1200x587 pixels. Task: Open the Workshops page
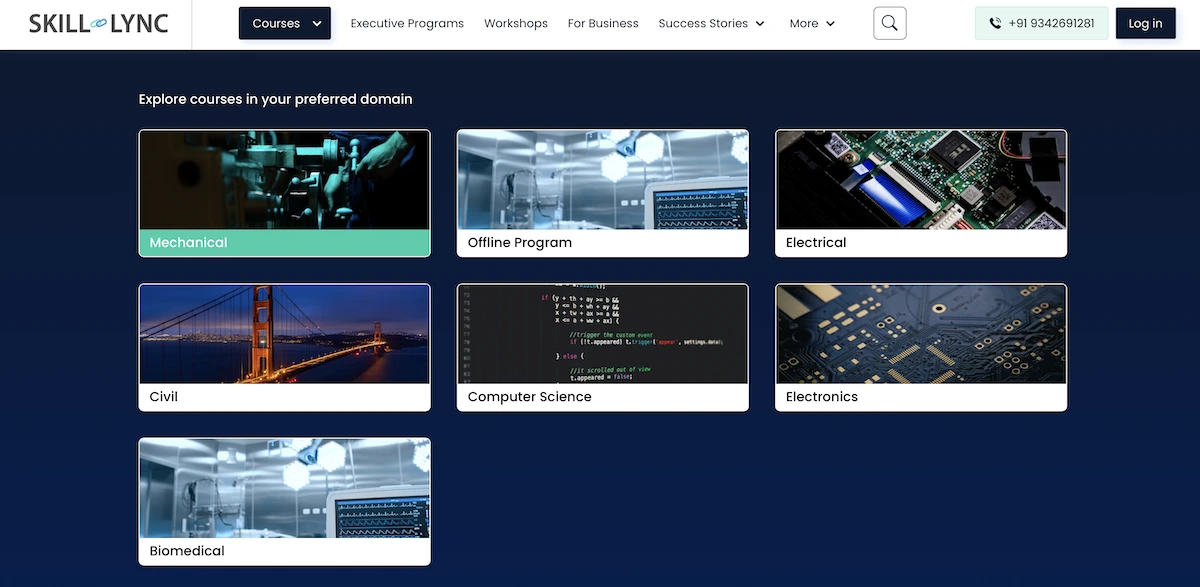pos(515,23)
